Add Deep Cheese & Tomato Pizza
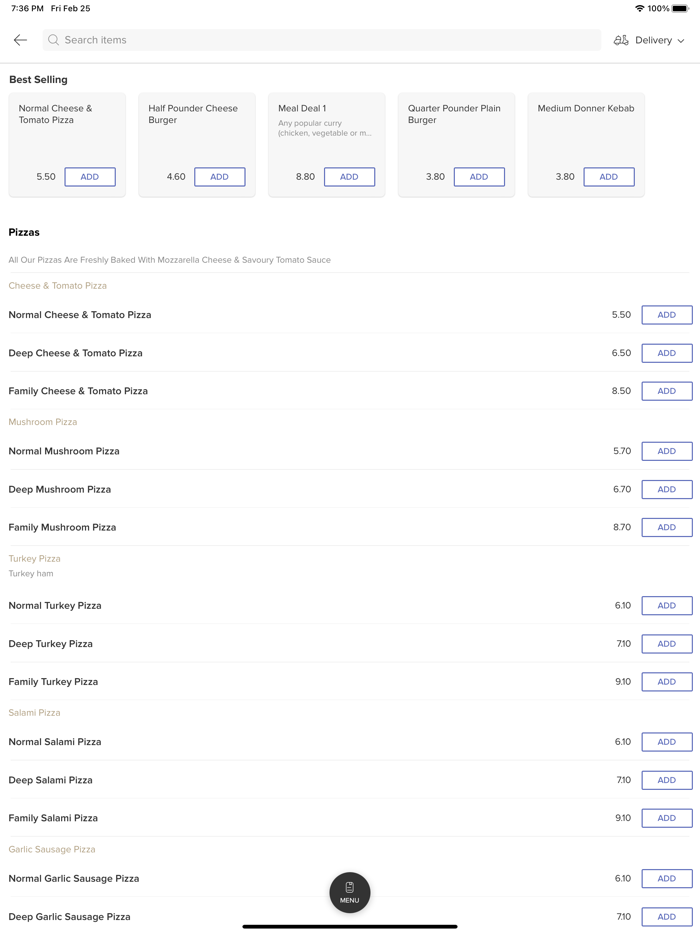700x934 pixels. click(666, 353)
